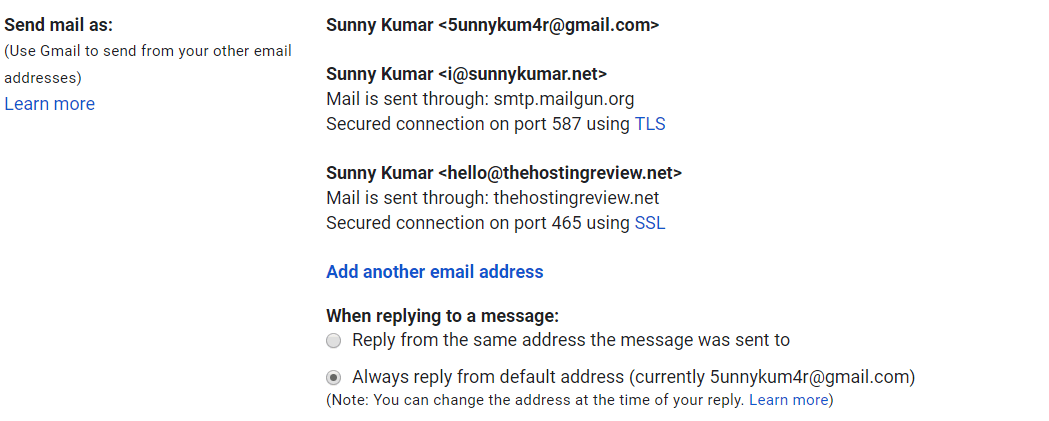This screenshot has height=421, width=1049.
Task: Select Reply from the same address radio button
Action: 333,341
